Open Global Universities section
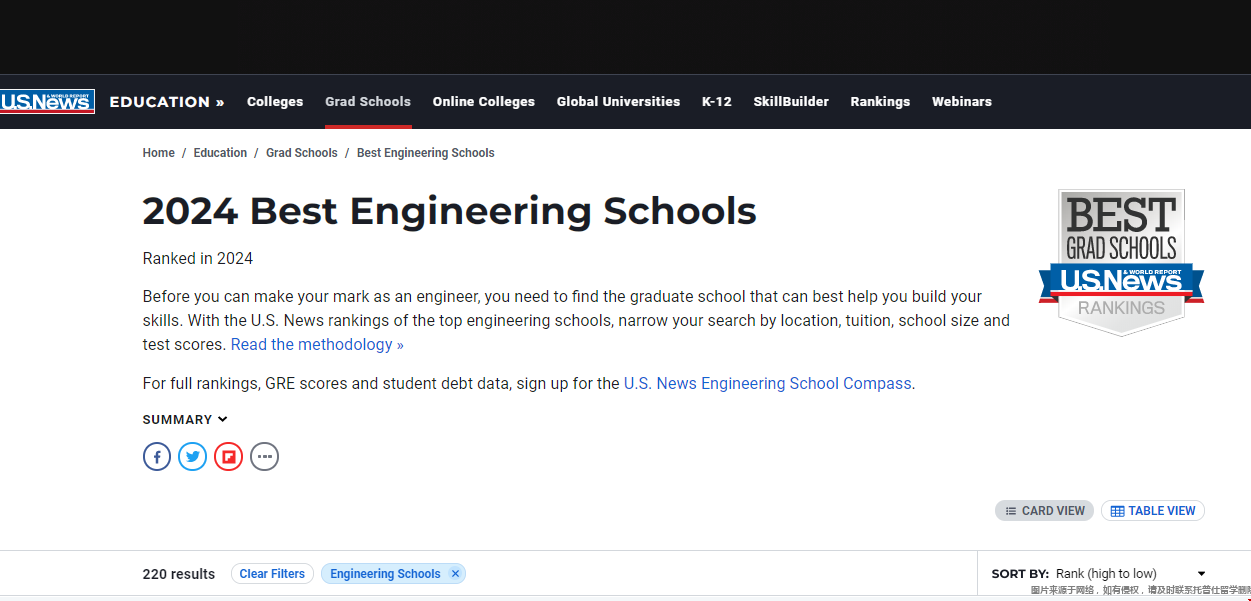Viewport: 1251px width, 601px height. click(x=618, y=101)
